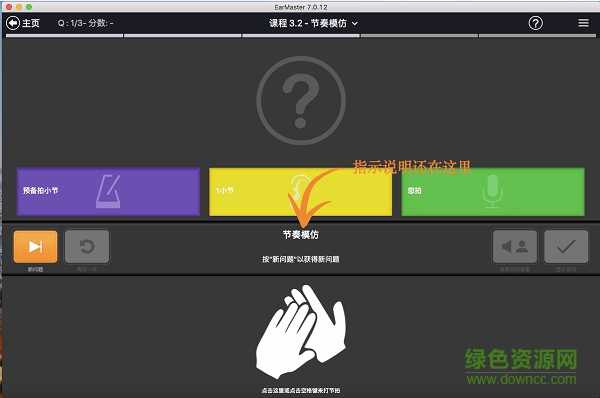Click the metronome icon in purple block
This screenshot has height=398, width=600.
108,191
